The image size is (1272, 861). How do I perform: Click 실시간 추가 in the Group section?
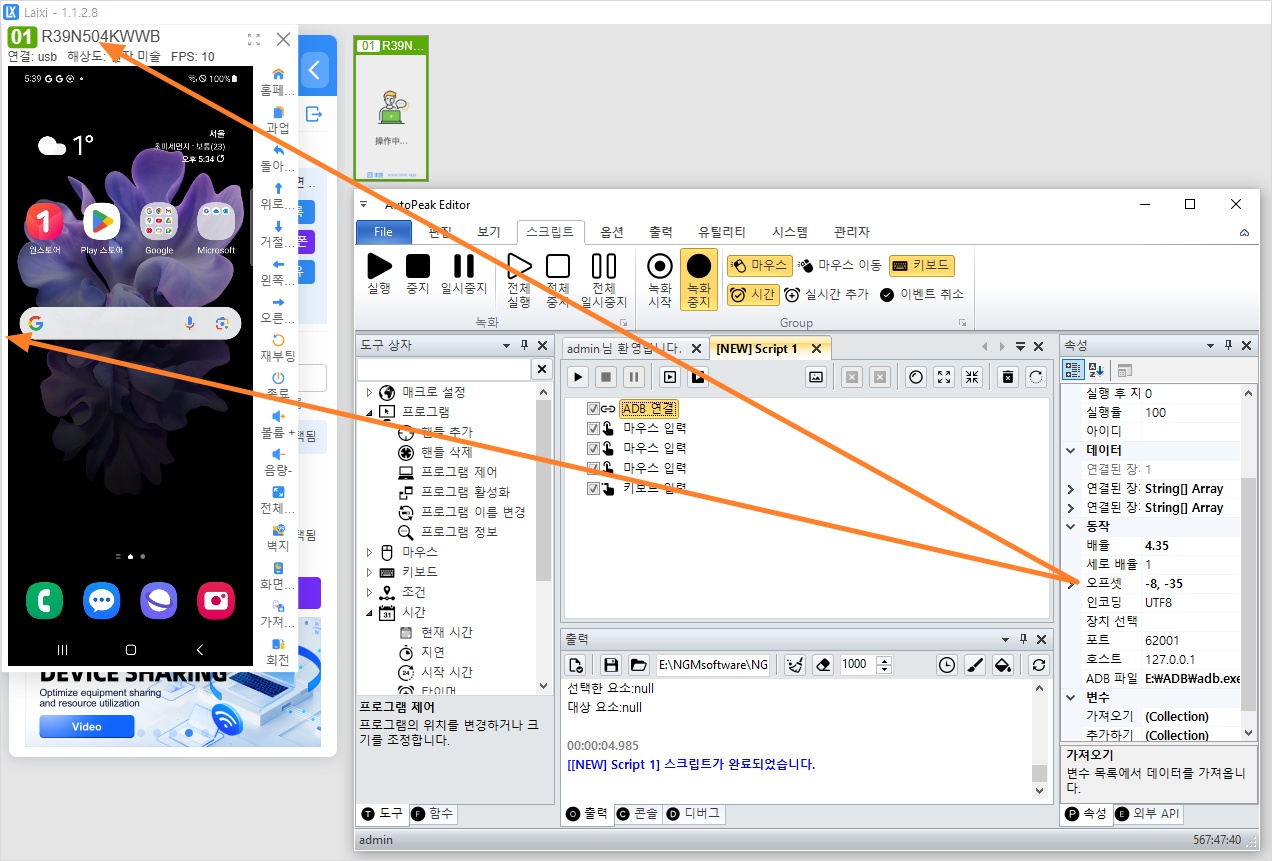(827, 294)
